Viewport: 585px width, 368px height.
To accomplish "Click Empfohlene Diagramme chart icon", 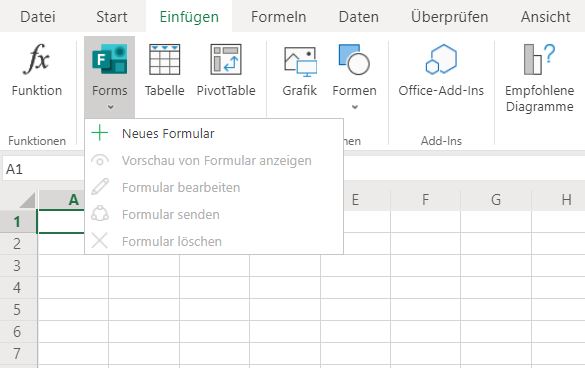I will [539, 59].
